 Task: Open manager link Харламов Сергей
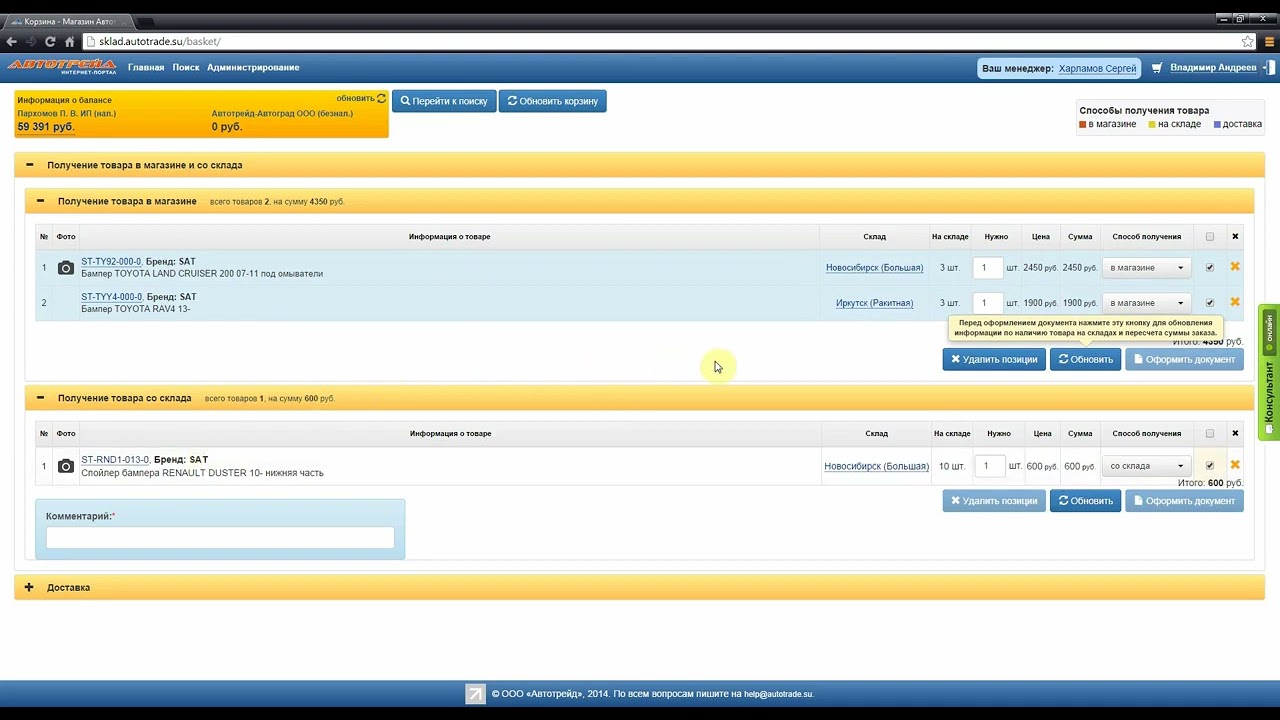click(1097, 69)
